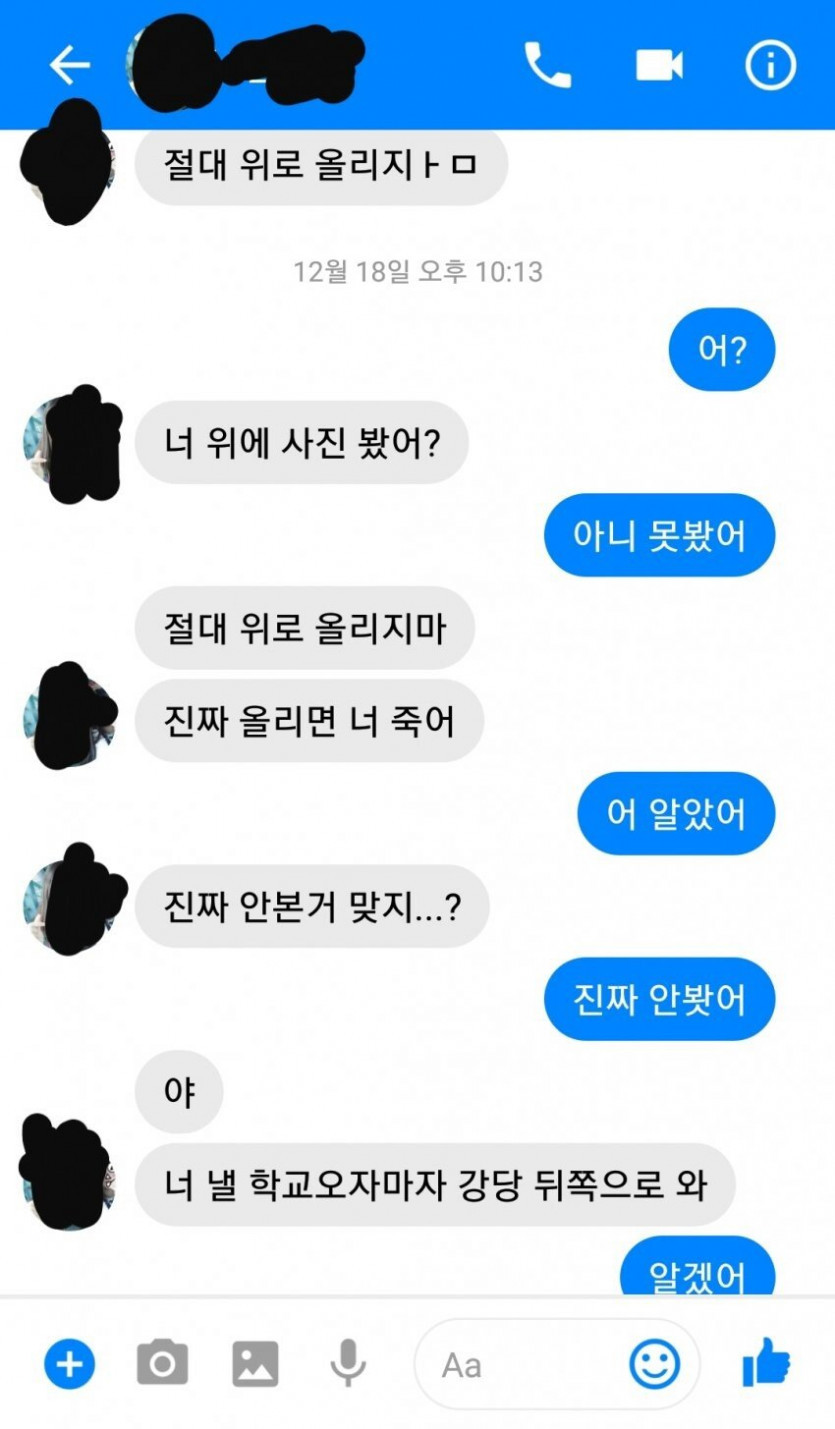The image size is (835, 1429).
Task: Open the photo gallery picker icon
Action: coord(255,1364)
